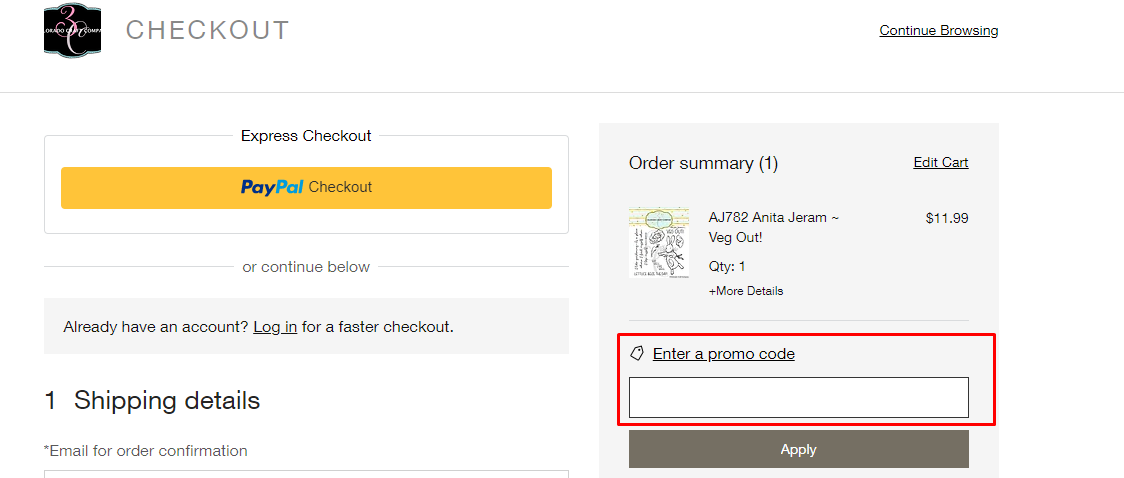Click the Shipping details heading
The width and height of the screenshot is (1124, 478).
point(166,400)
